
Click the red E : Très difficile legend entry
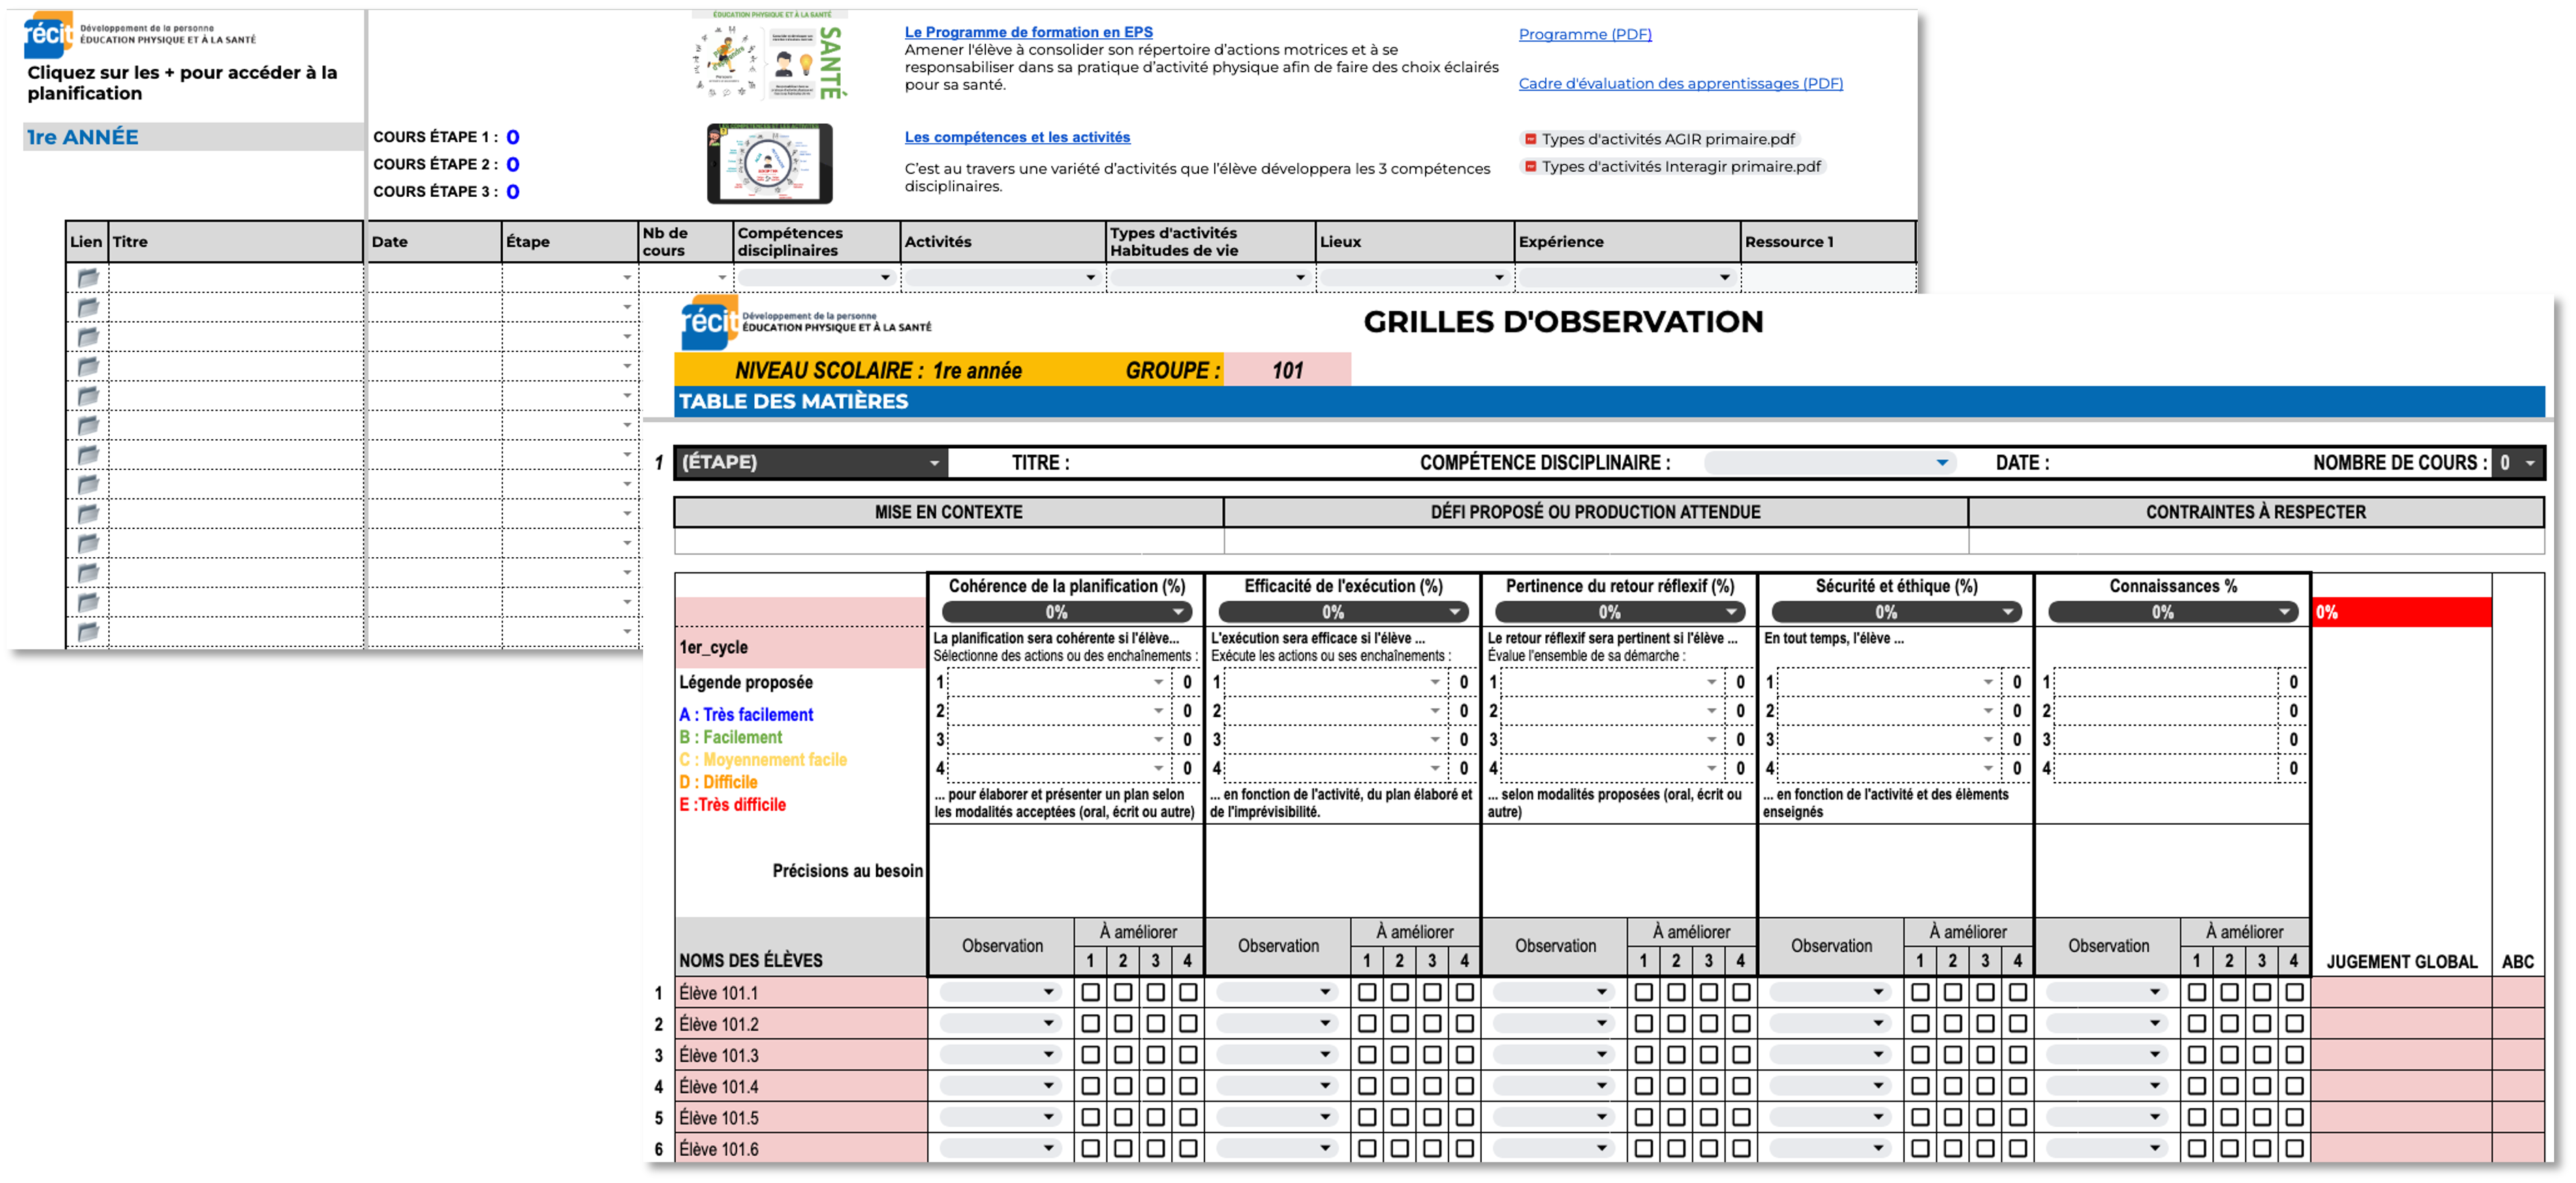click(733, 804)
